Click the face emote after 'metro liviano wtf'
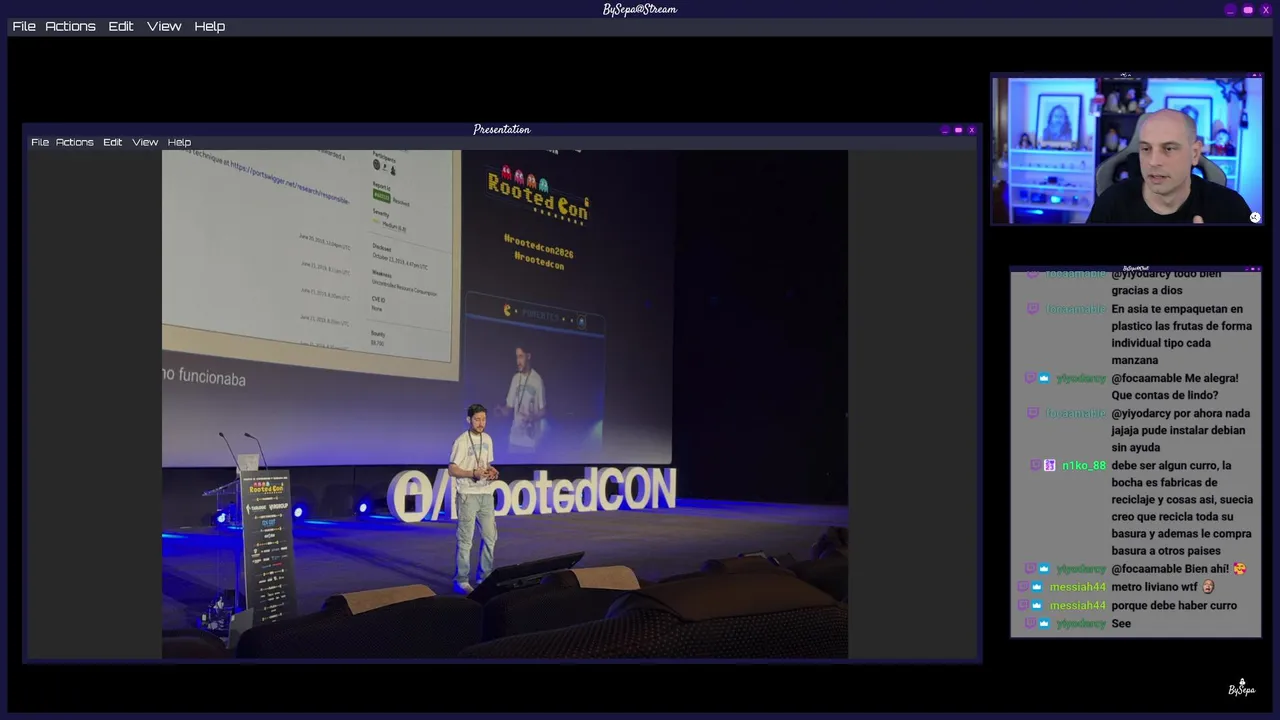1280x720 pixels. [1208, 587]
